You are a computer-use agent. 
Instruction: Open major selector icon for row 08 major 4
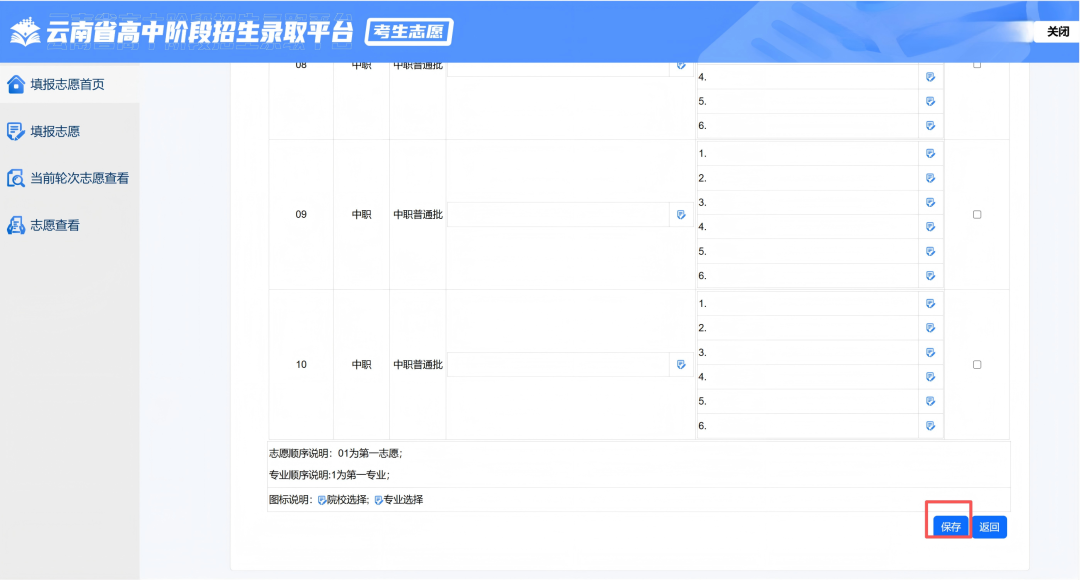point(931,77)
